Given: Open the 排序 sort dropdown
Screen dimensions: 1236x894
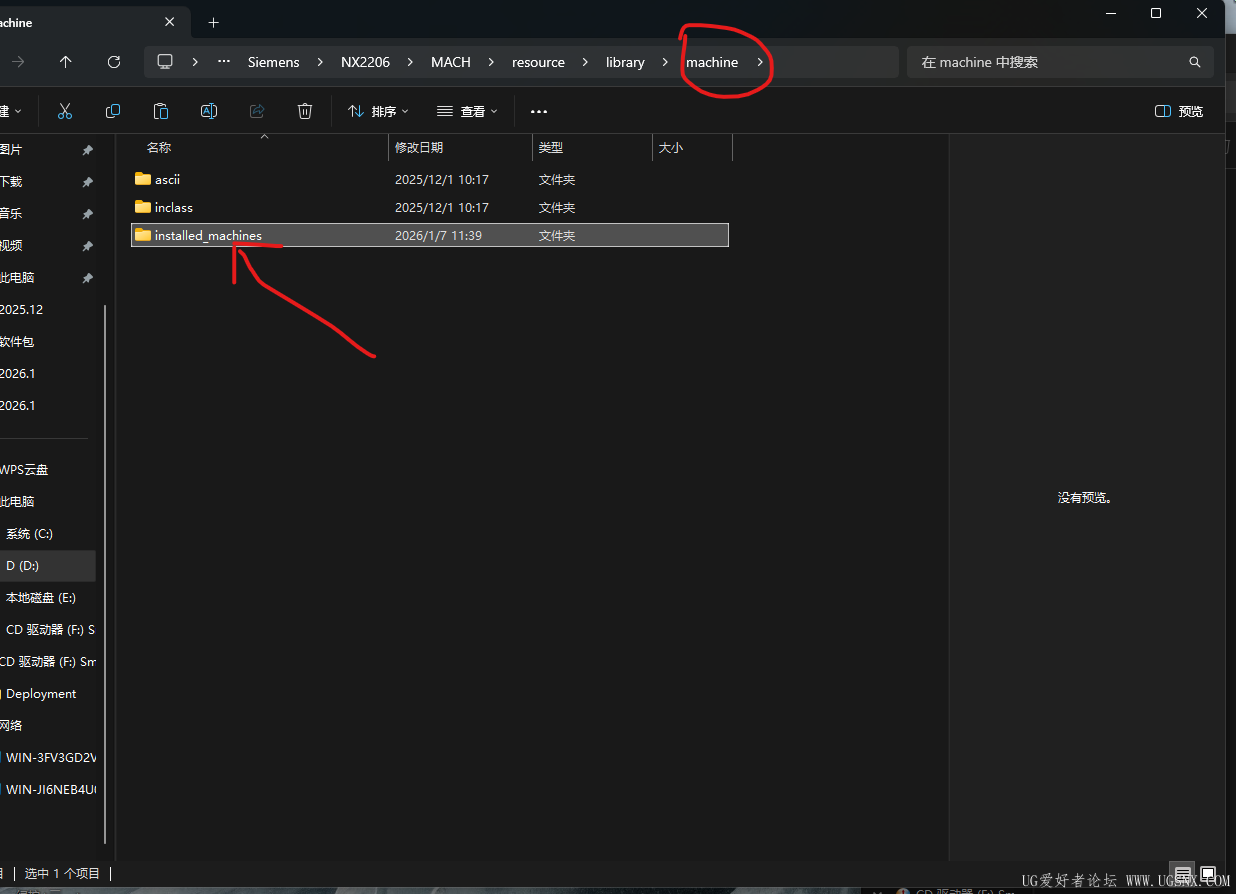Looking at the screenshot, I should tap(378, 111).
